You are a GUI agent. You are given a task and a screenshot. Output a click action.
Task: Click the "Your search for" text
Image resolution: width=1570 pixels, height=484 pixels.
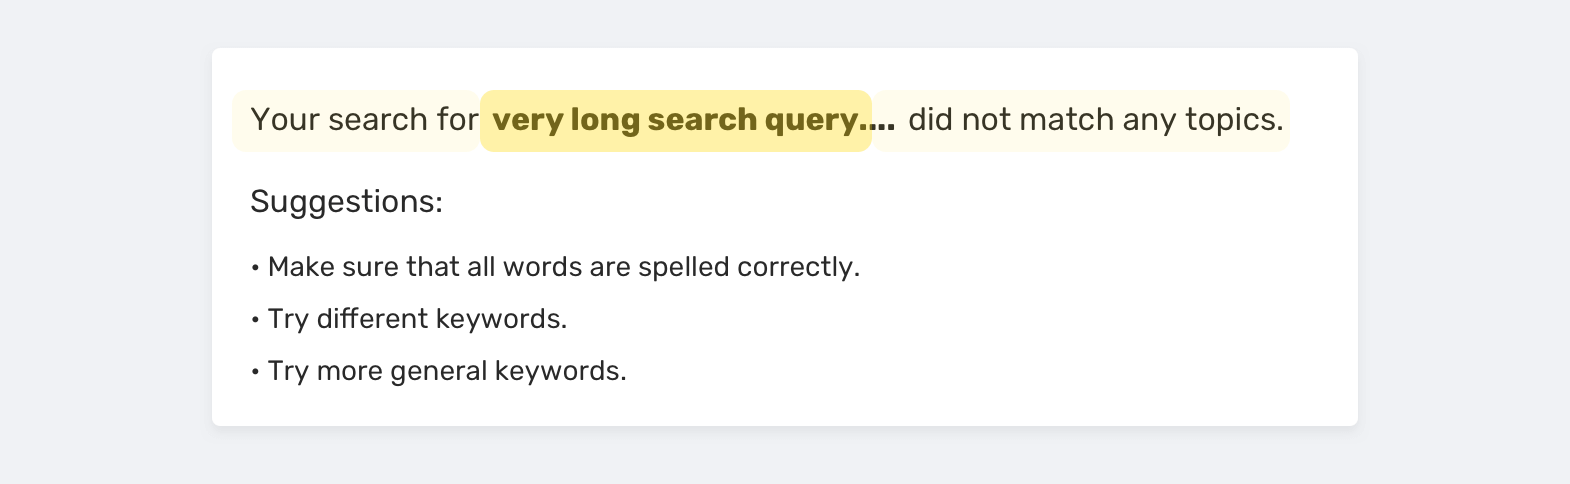point(364,120)
